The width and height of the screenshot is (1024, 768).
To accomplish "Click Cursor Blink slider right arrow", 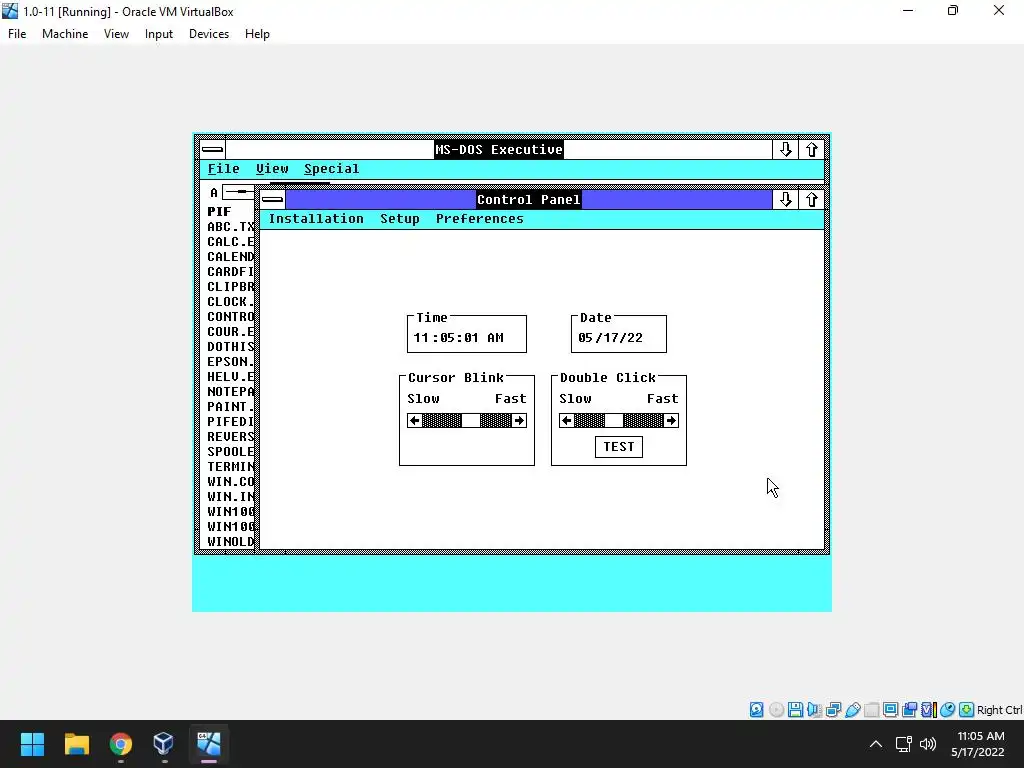I will pyautogui.click(x=519, y=421).
